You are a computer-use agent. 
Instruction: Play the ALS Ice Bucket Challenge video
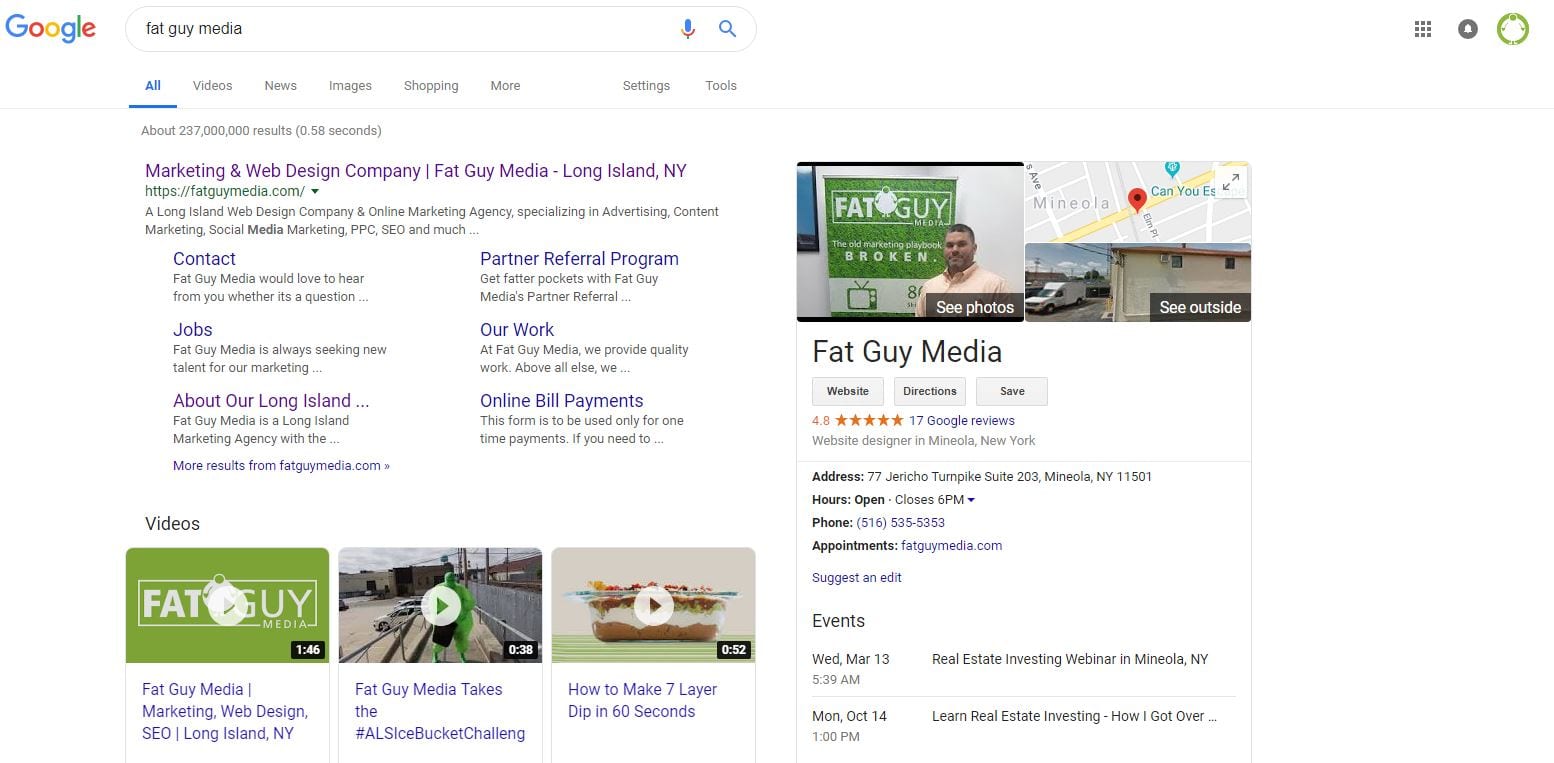click(x=440, y=605)
